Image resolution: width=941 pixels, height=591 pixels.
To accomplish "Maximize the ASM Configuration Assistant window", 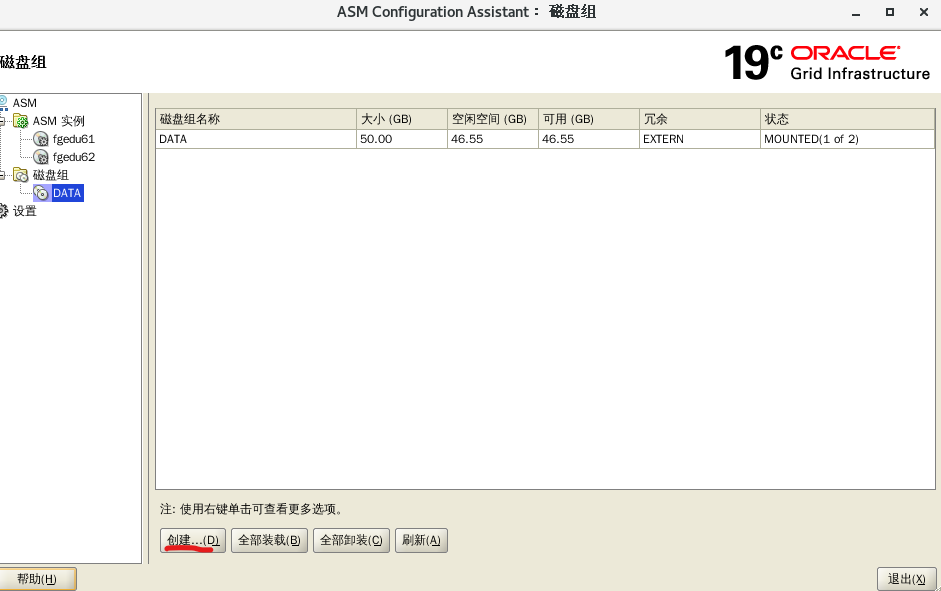I will [x=890, y=12].
